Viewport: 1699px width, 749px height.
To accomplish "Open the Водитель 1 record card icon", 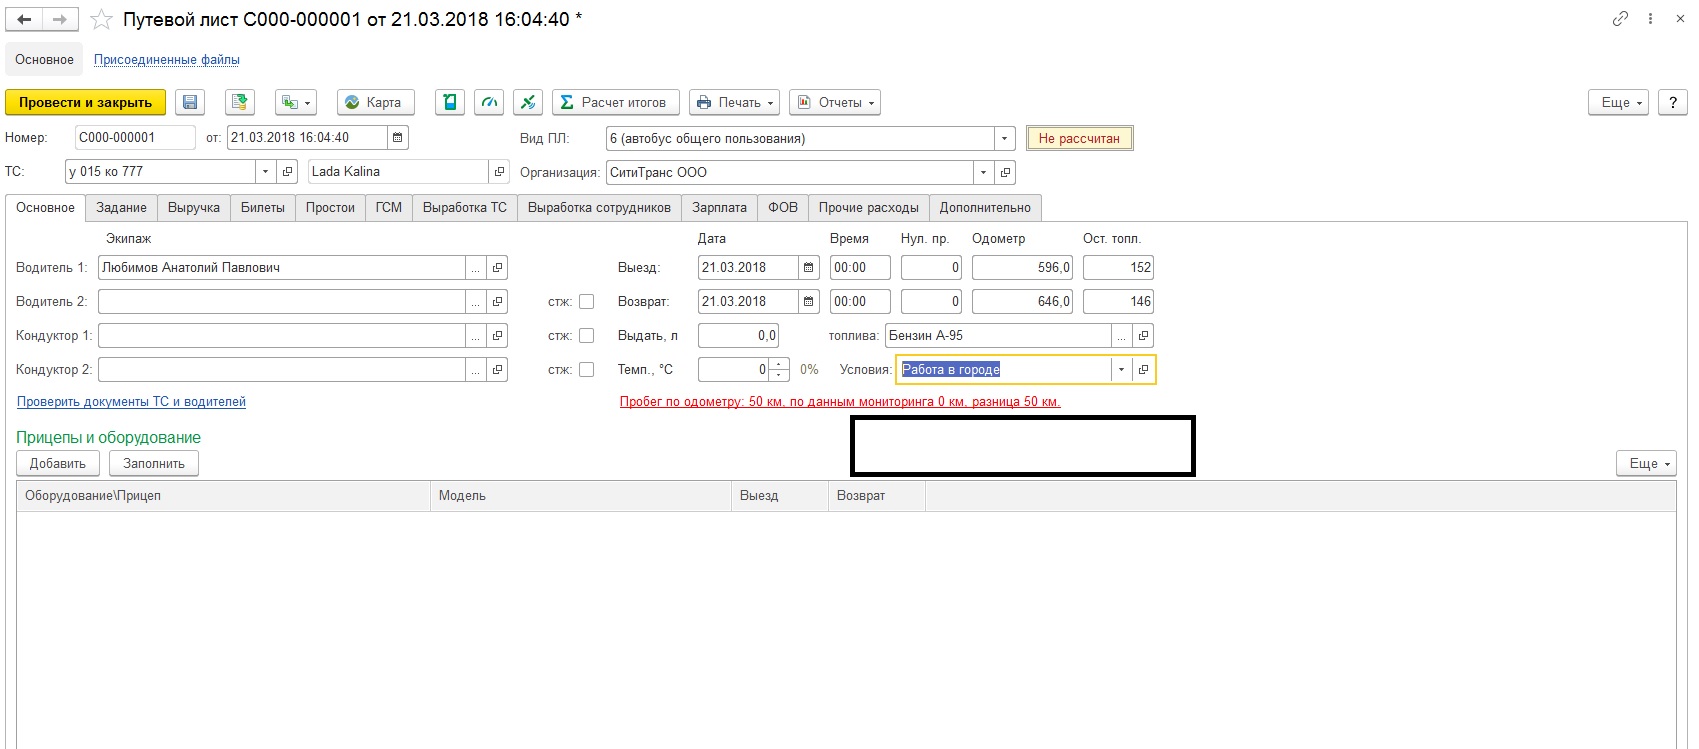I will coord(497,268).
